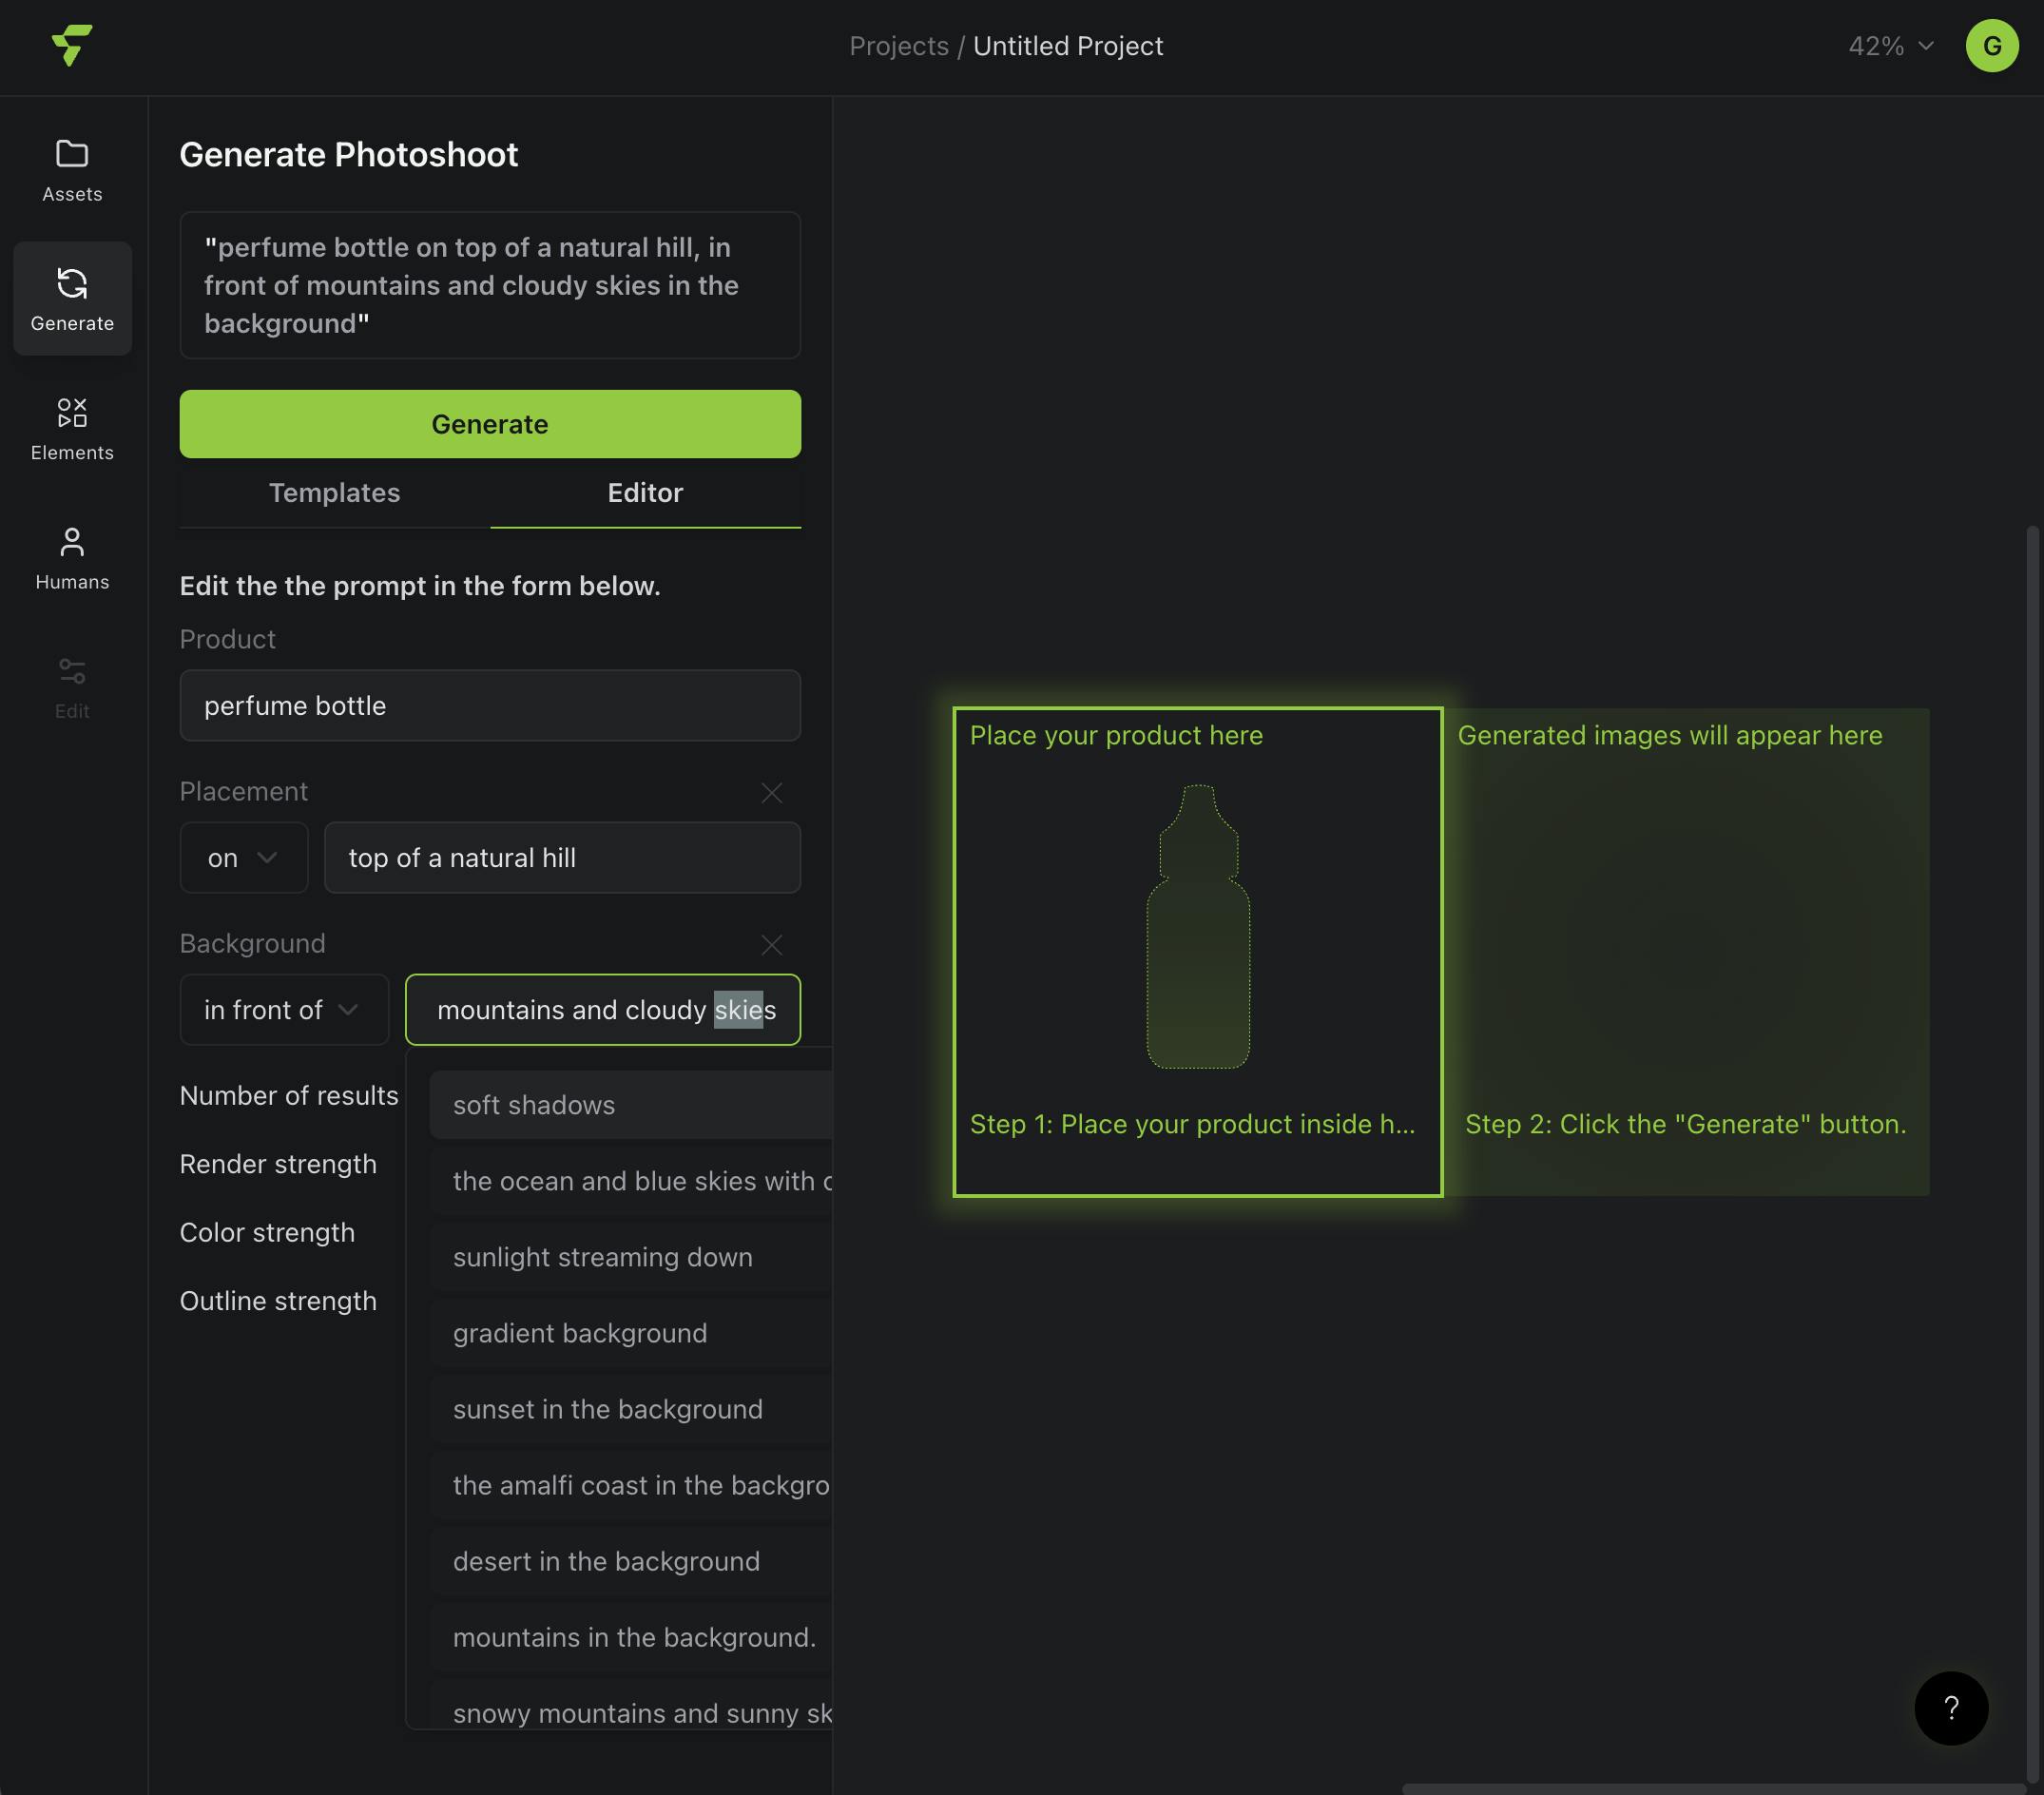The height and width of the screenshot is (1795, 2044).
Task: Open the Elements panel icon
Action: (72, 413)
